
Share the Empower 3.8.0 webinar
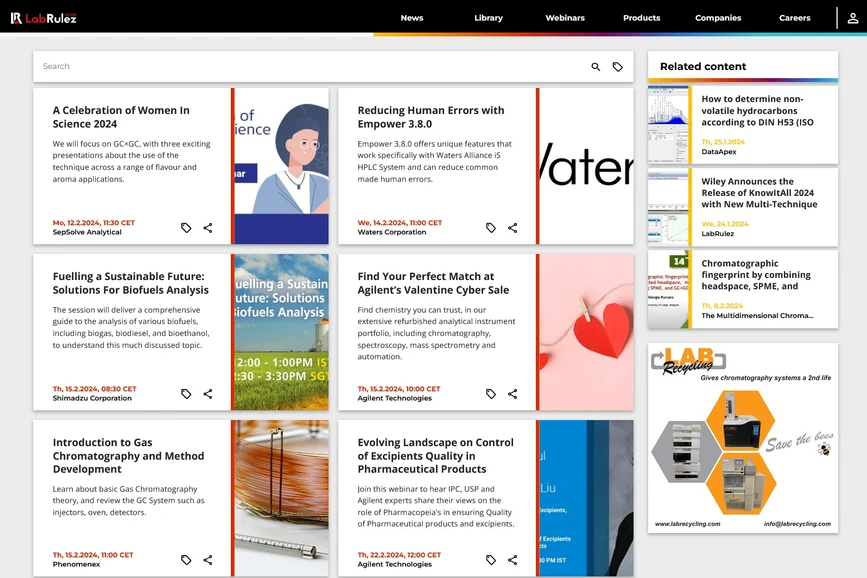coord(513,228)
